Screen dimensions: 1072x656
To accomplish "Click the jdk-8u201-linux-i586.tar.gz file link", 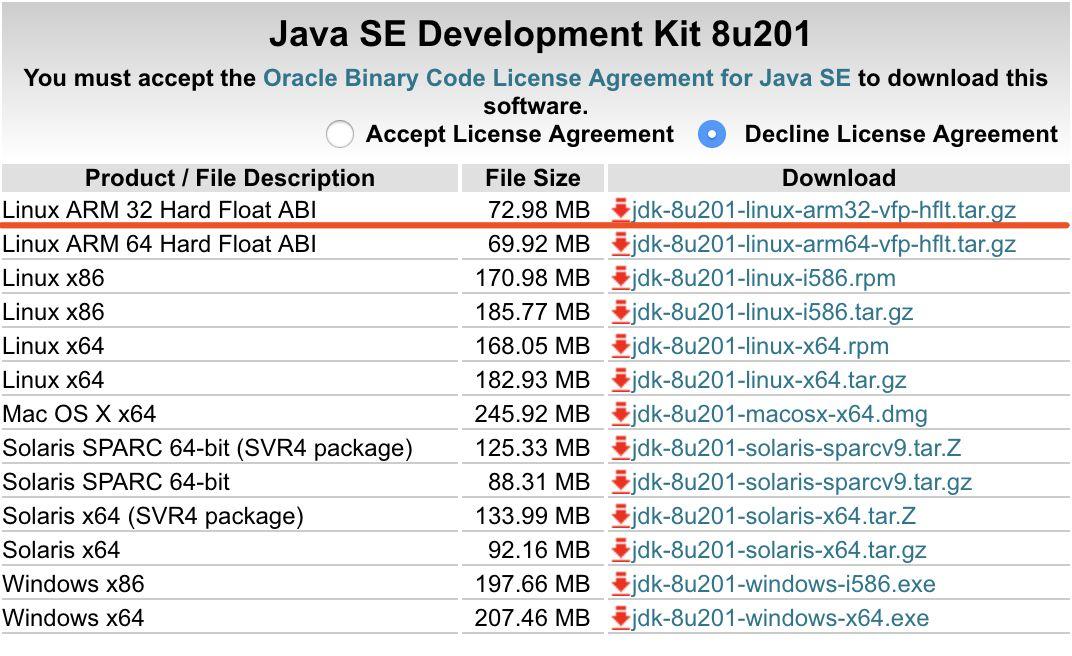I will click(768, 312).
